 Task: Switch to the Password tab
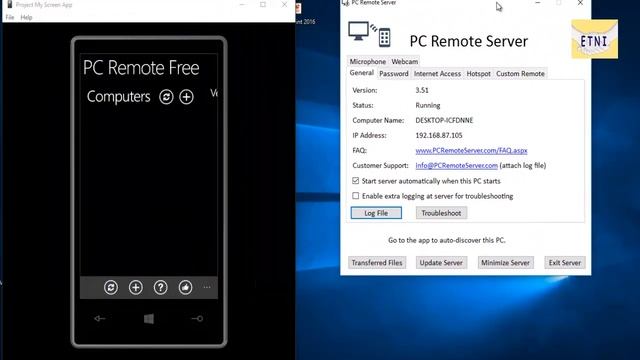(x=393, y=73)
